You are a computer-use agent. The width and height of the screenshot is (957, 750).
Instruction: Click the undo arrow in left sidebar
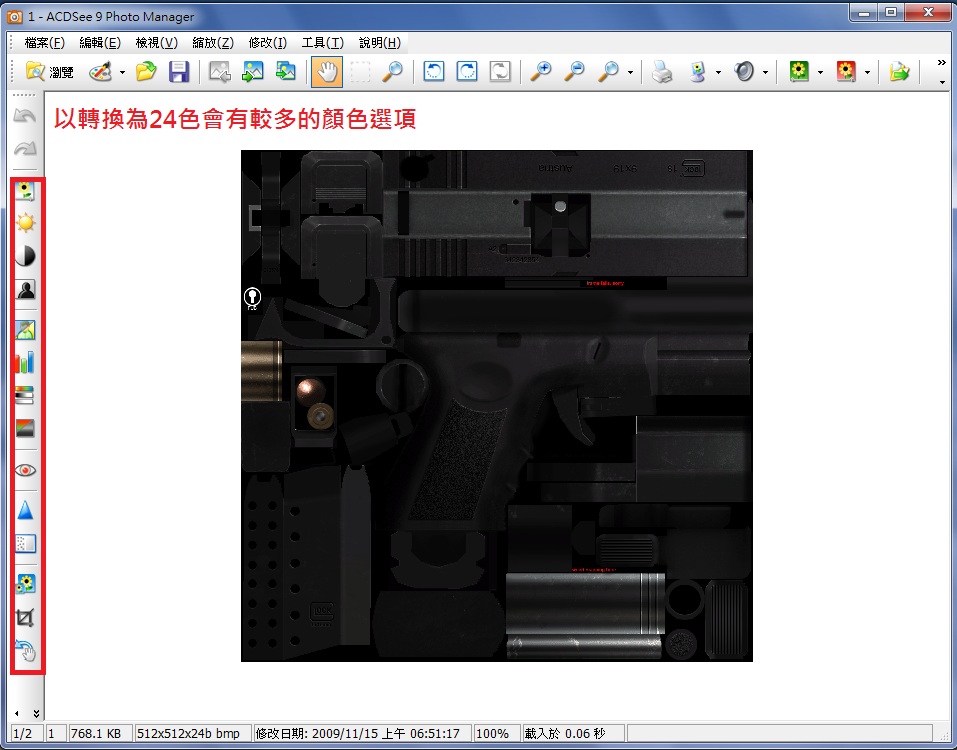[25, 116]
